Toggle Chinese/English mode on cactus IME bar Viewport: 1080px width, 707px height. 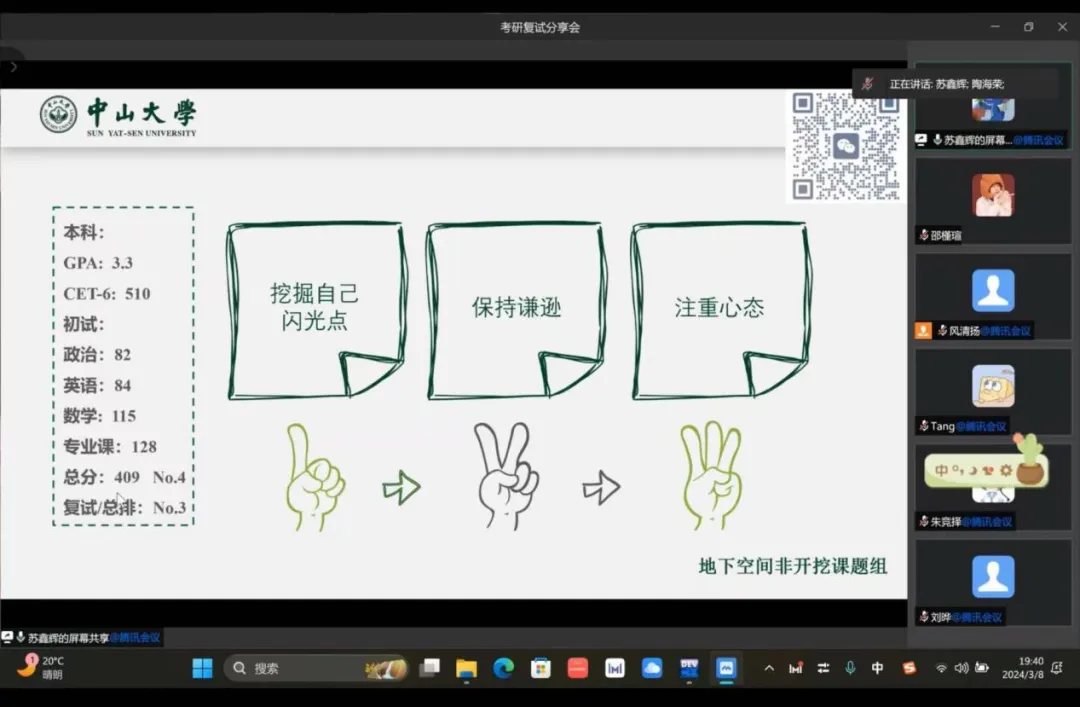[x=942, y=470]
